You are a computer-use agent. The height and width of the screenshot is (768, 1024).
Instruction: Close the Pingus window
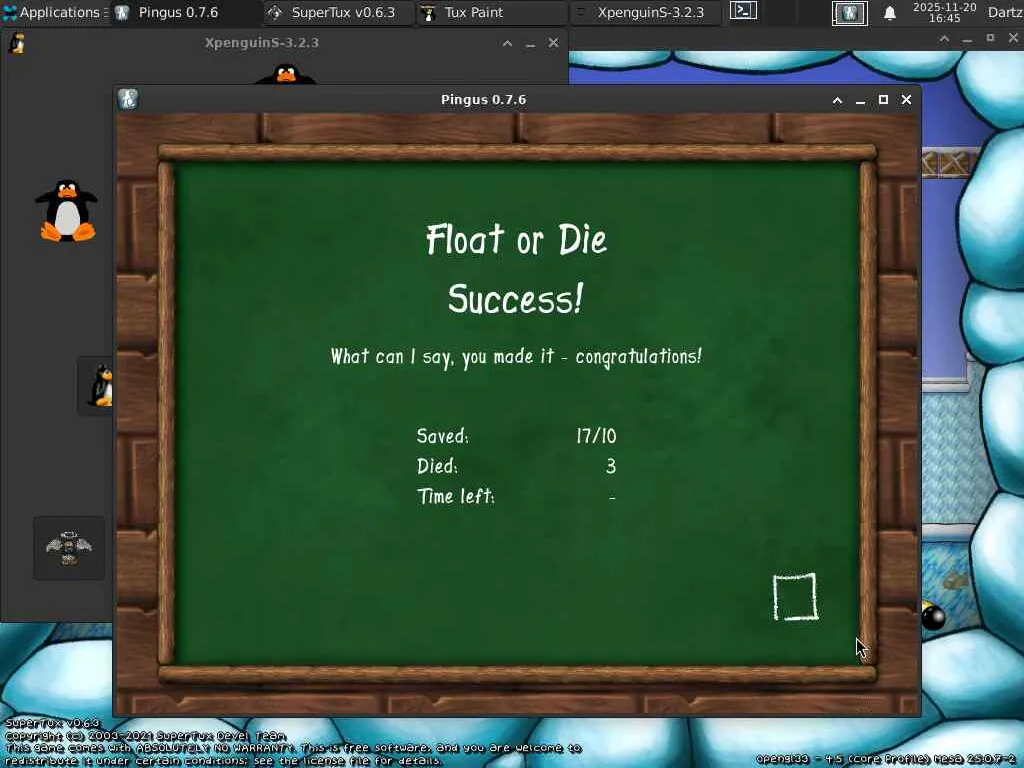(x=906, y=100)
